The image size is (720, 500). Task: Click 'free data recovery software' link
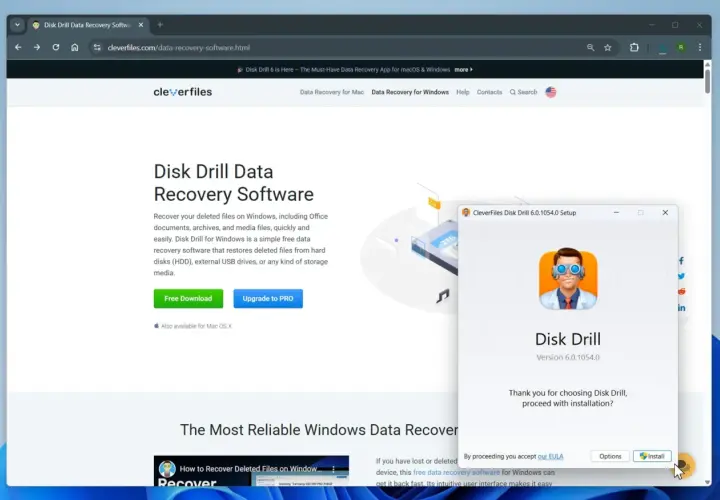pyautogui.click(x=456, y=472)
